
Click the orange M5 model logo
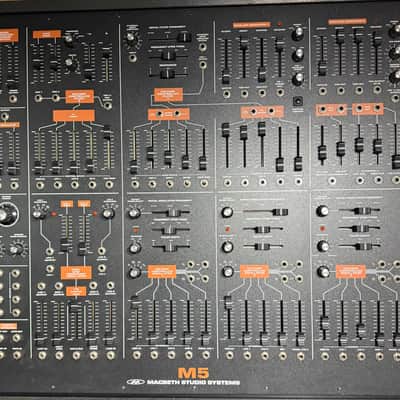[x=193, y=373]
